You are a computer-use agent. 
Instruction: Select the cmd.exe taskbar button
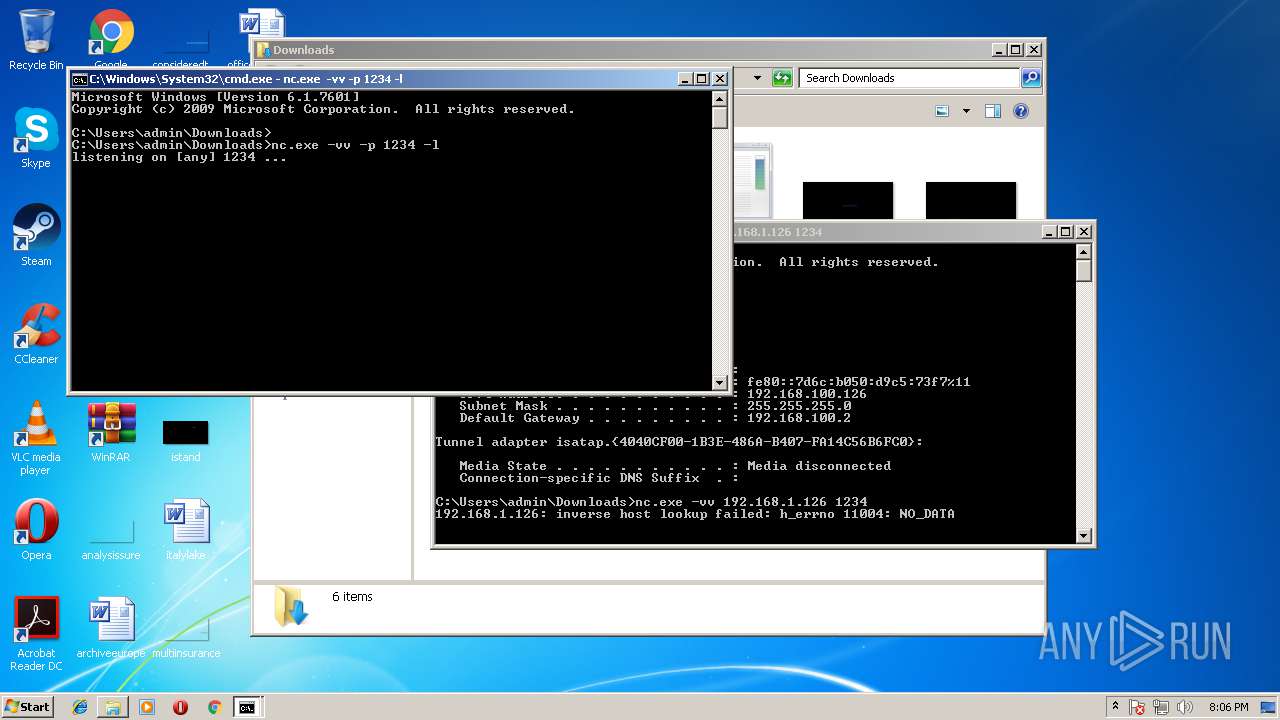tap(247, 707)
